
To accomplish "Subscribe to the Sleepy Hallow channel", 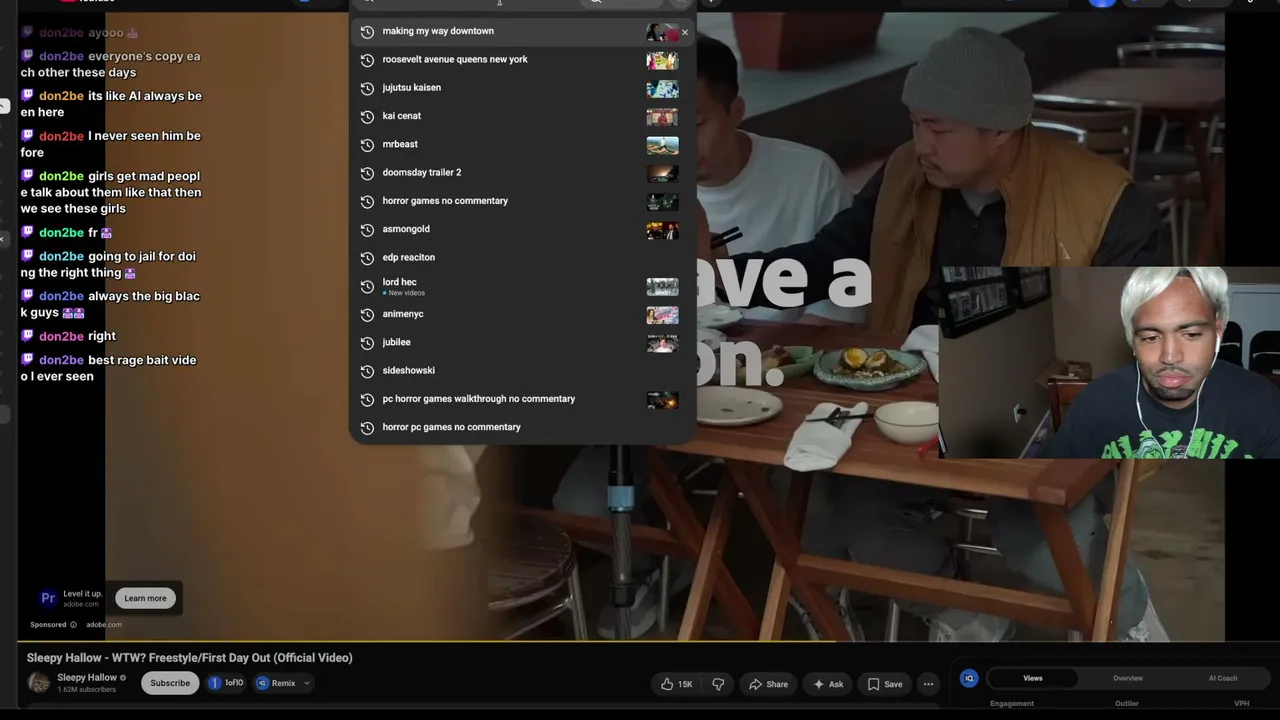I will pos(170,683).
